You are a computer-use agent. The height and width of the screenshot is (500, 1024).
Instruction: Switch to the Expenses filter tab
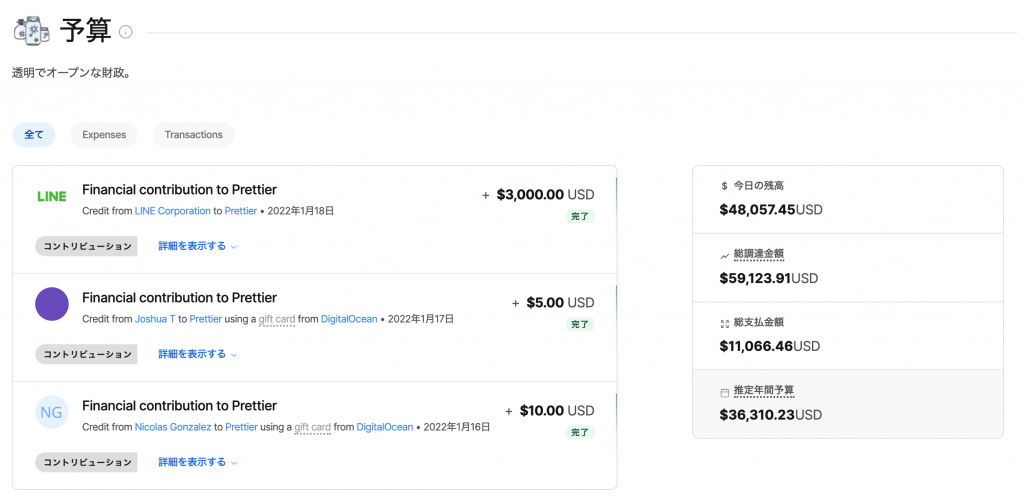click(104, 134)
